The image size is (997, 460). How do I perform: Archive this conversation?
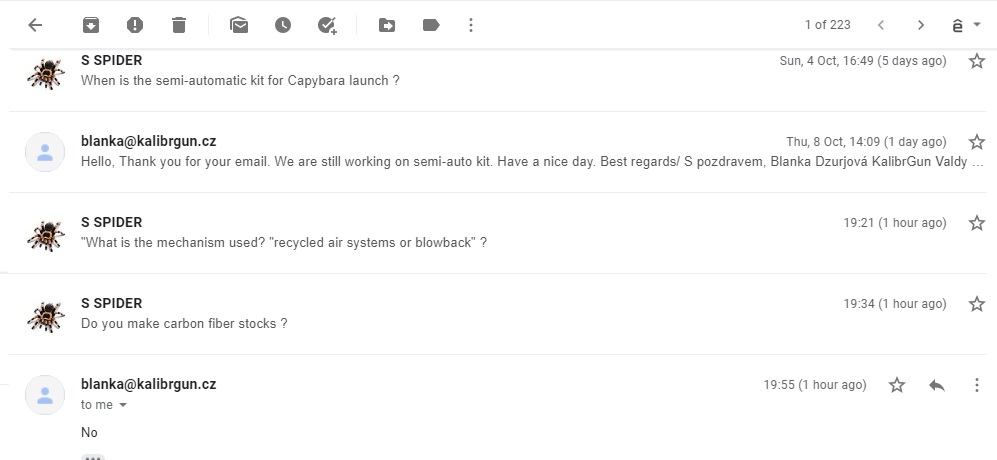click(91, 25)
